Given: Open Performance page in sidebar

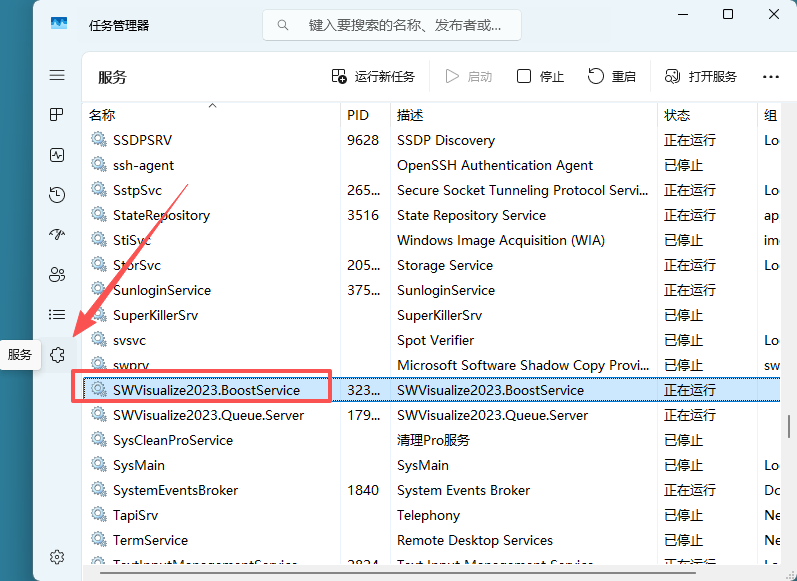Looking at the screenshot, I should [57, 155].
